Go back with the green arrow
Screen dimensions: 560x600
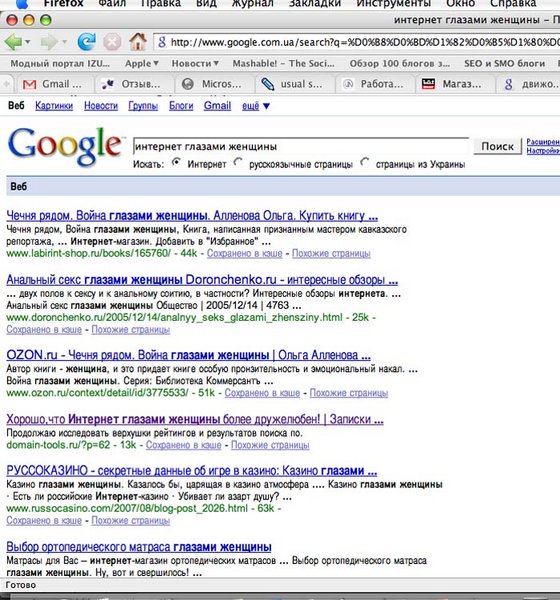click(13, 42)
